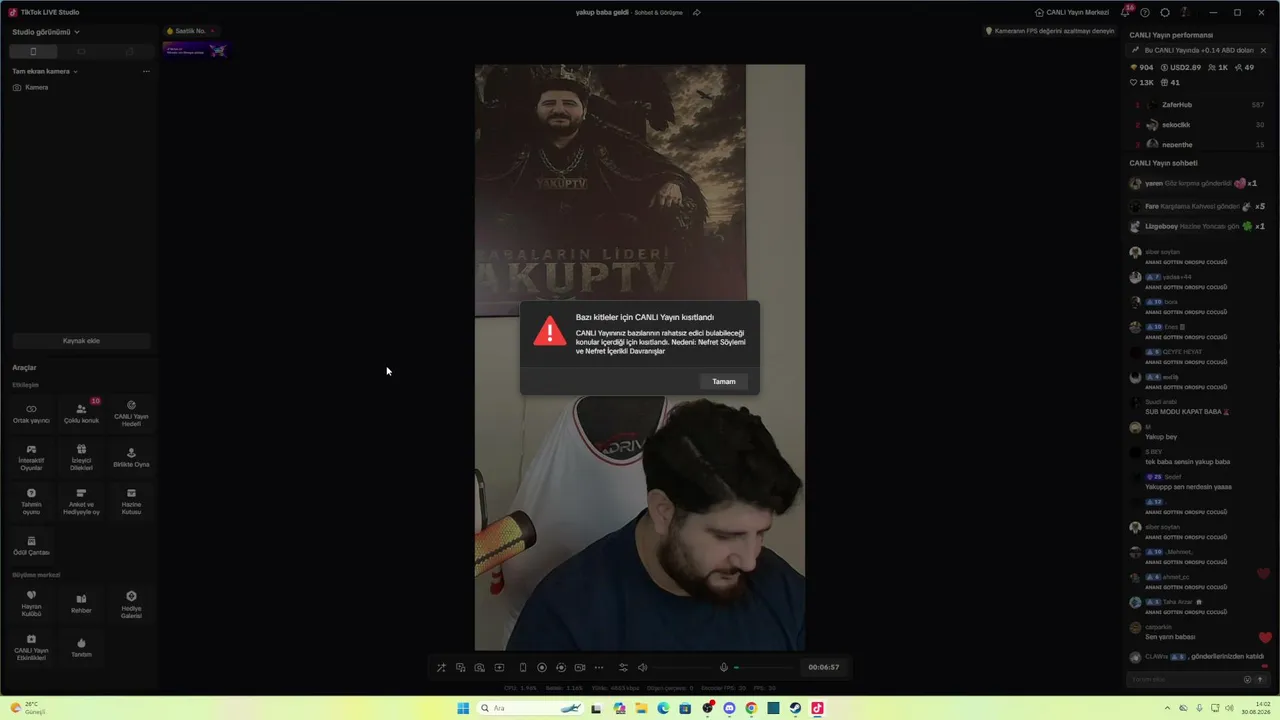Dismiss the ABD doları earnings notice
1280x720 pixels.
point(1263,50)
